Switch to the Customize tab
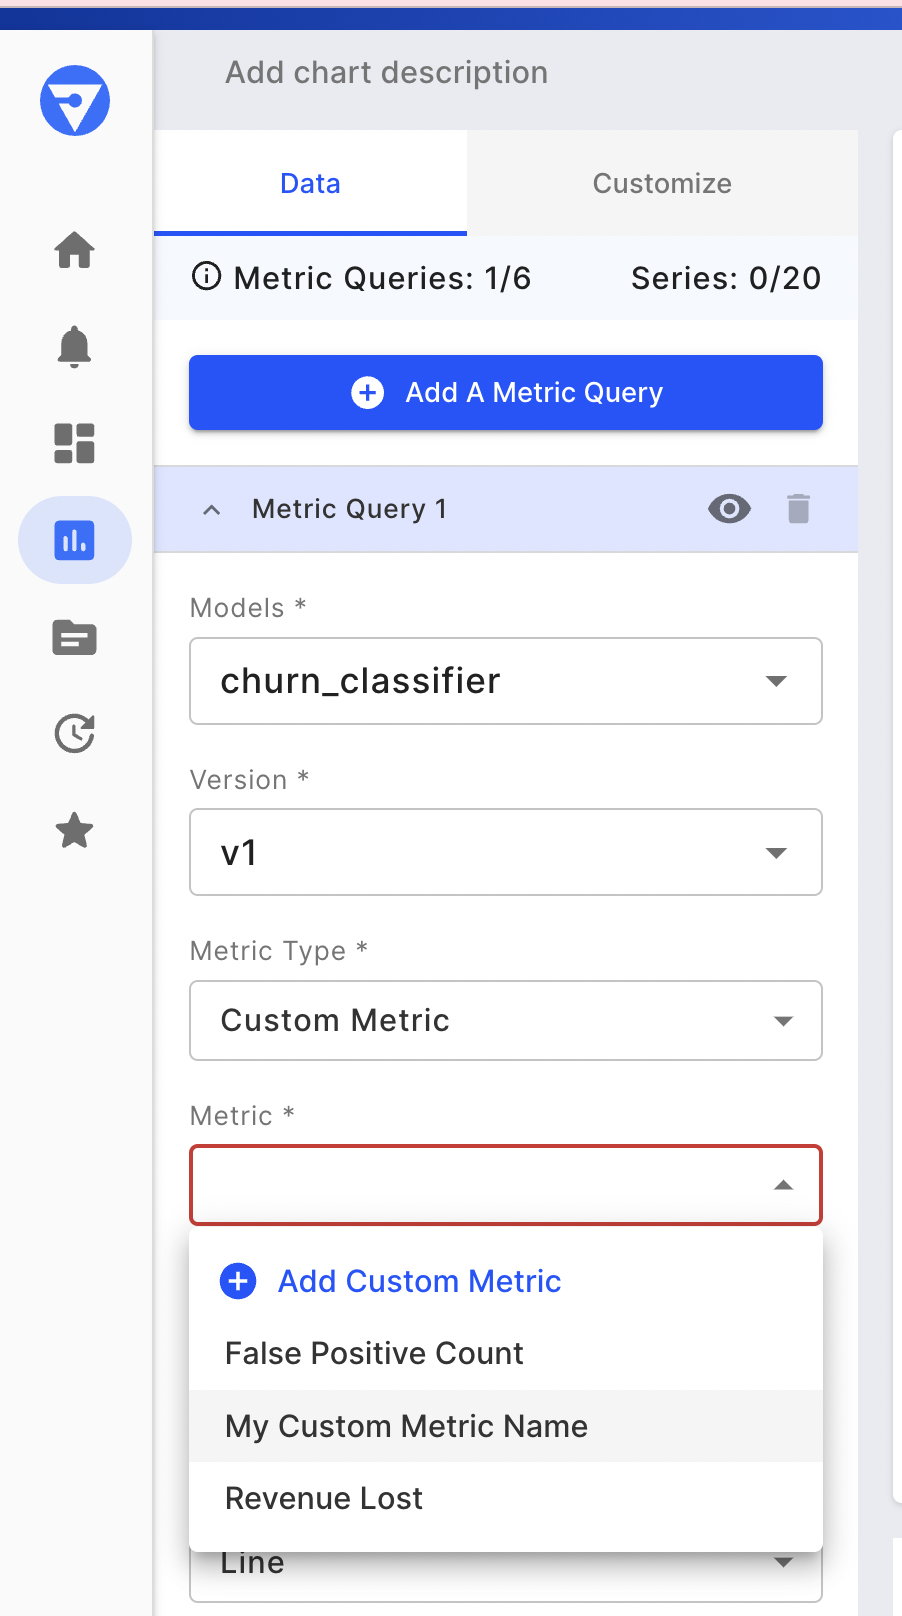Image resolution: width=902 pixels, height=1616 pixels. [662, 183]
